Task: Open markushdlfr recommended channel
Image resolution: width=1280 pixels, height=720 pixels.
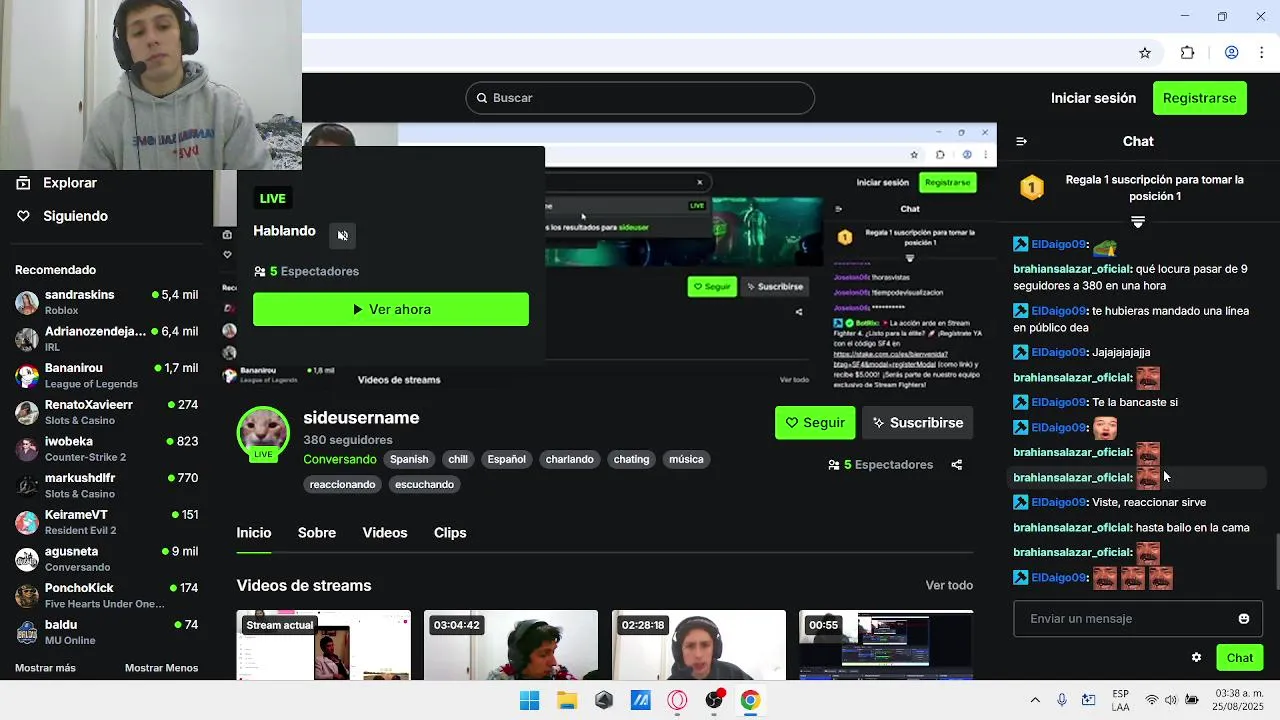Action: [106, 486]
